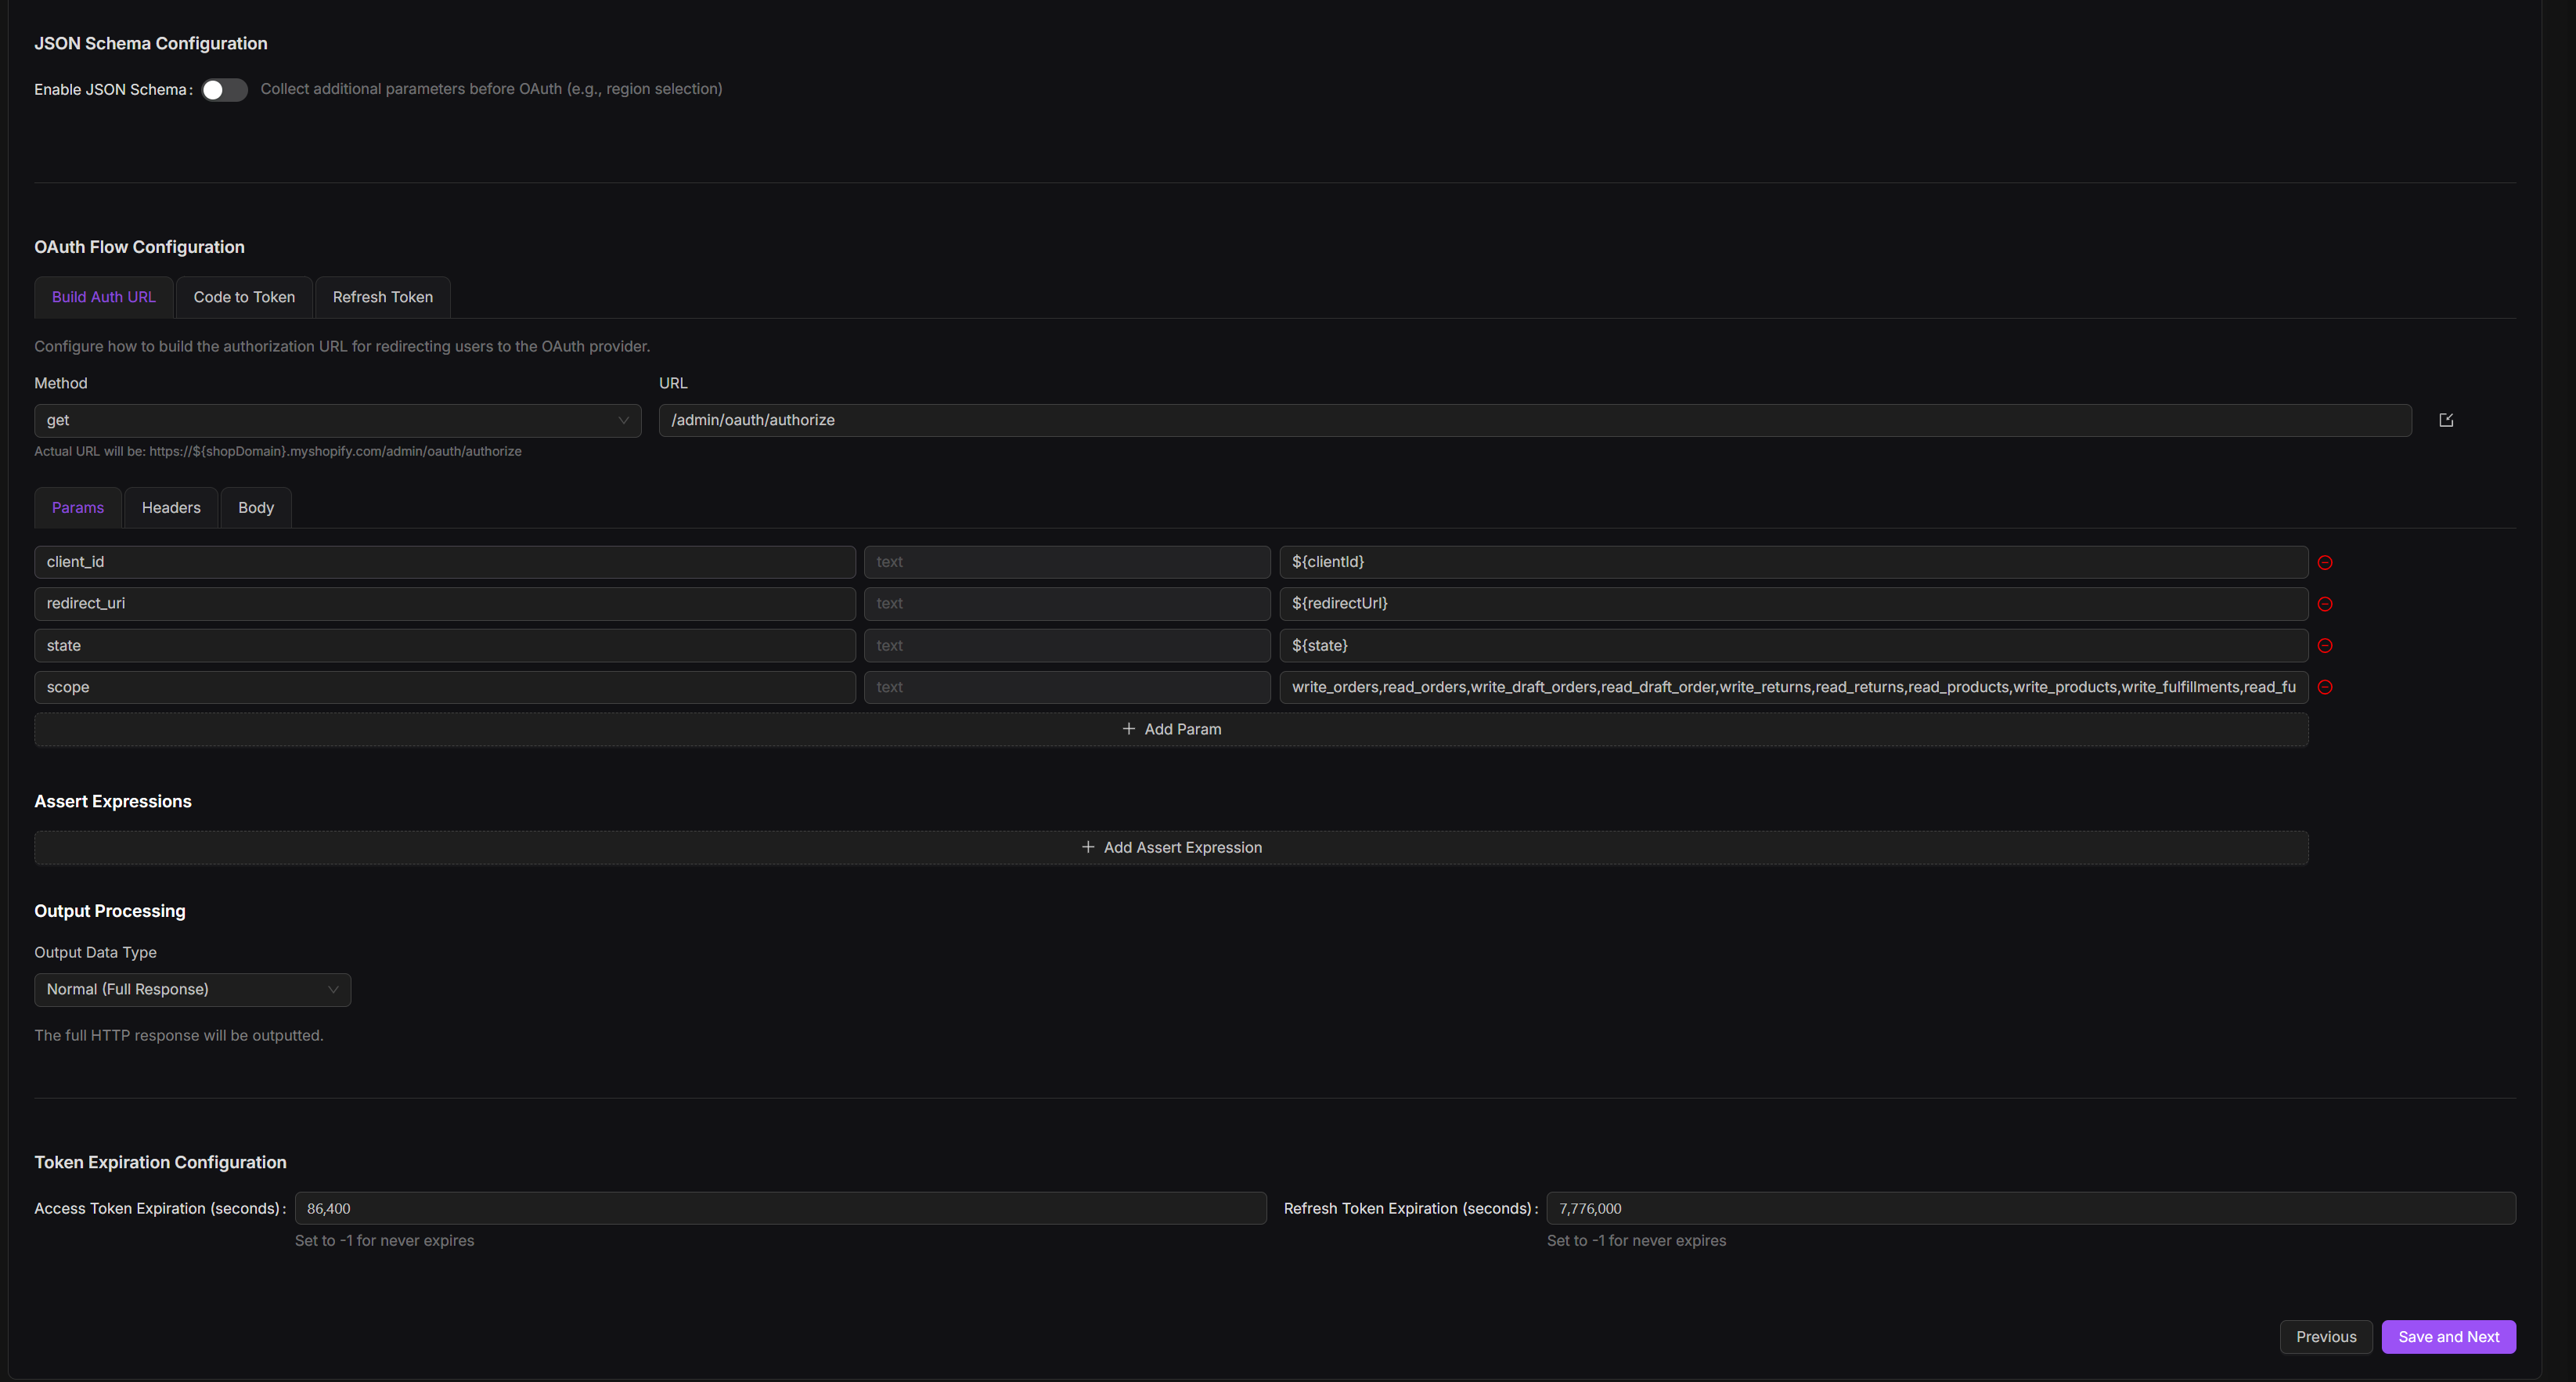Click the plus icon on Add Assert Expression
The height and width of the screenshot is (1382, 2576).
[x=1087, y=847]
